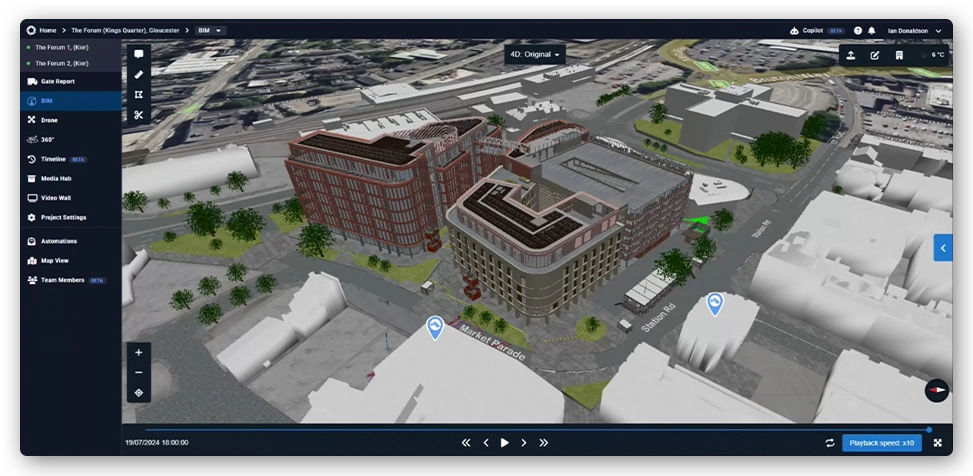
Task: Click the Drone sidebar icon
Action: 32,120
